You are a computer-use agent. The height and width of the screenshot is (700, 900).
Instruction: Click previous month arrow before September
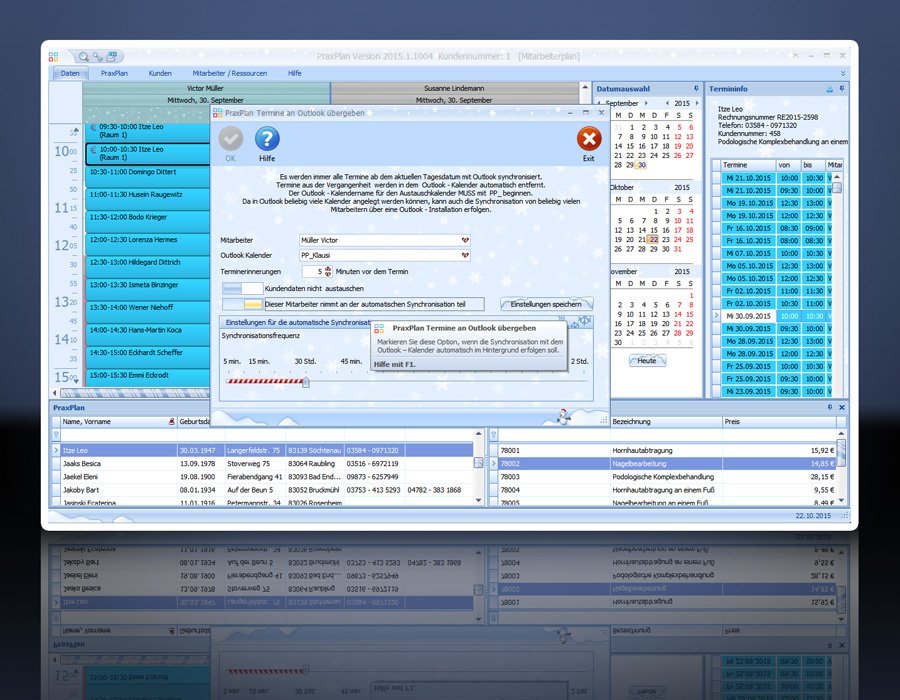tap(599, 103)
